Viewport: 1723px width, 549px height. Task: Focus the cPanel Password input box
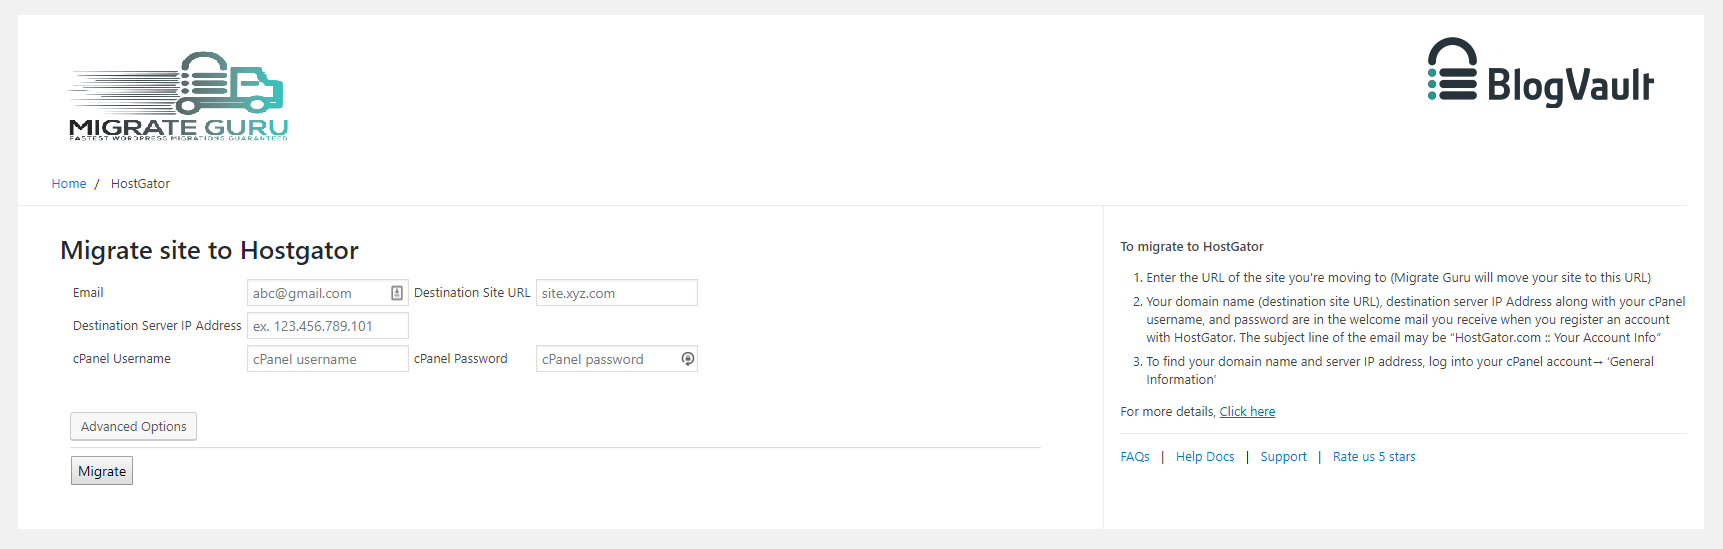pyautogui.click(x=607, y=359)
